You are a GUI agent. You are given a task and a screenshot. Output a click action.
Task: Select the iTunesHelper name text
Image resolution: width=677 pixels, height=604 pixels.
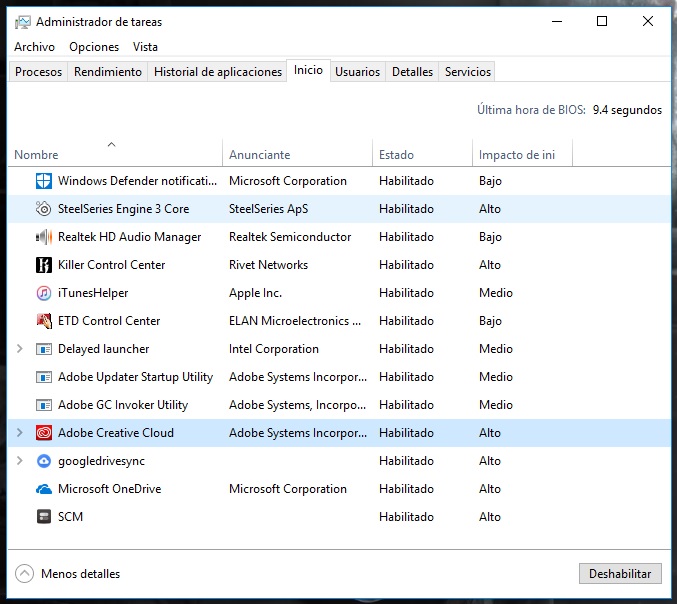coord(93,293)
